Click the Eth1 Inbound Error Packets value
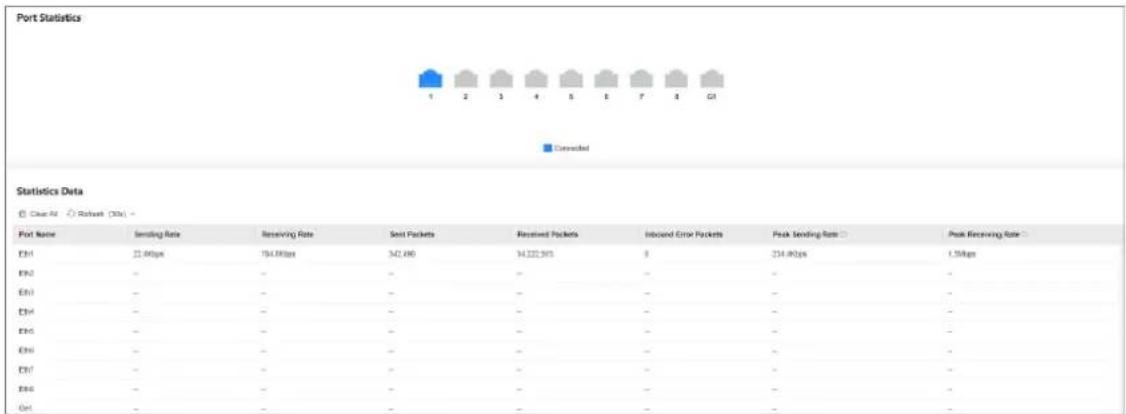 (x=647, y=254)
